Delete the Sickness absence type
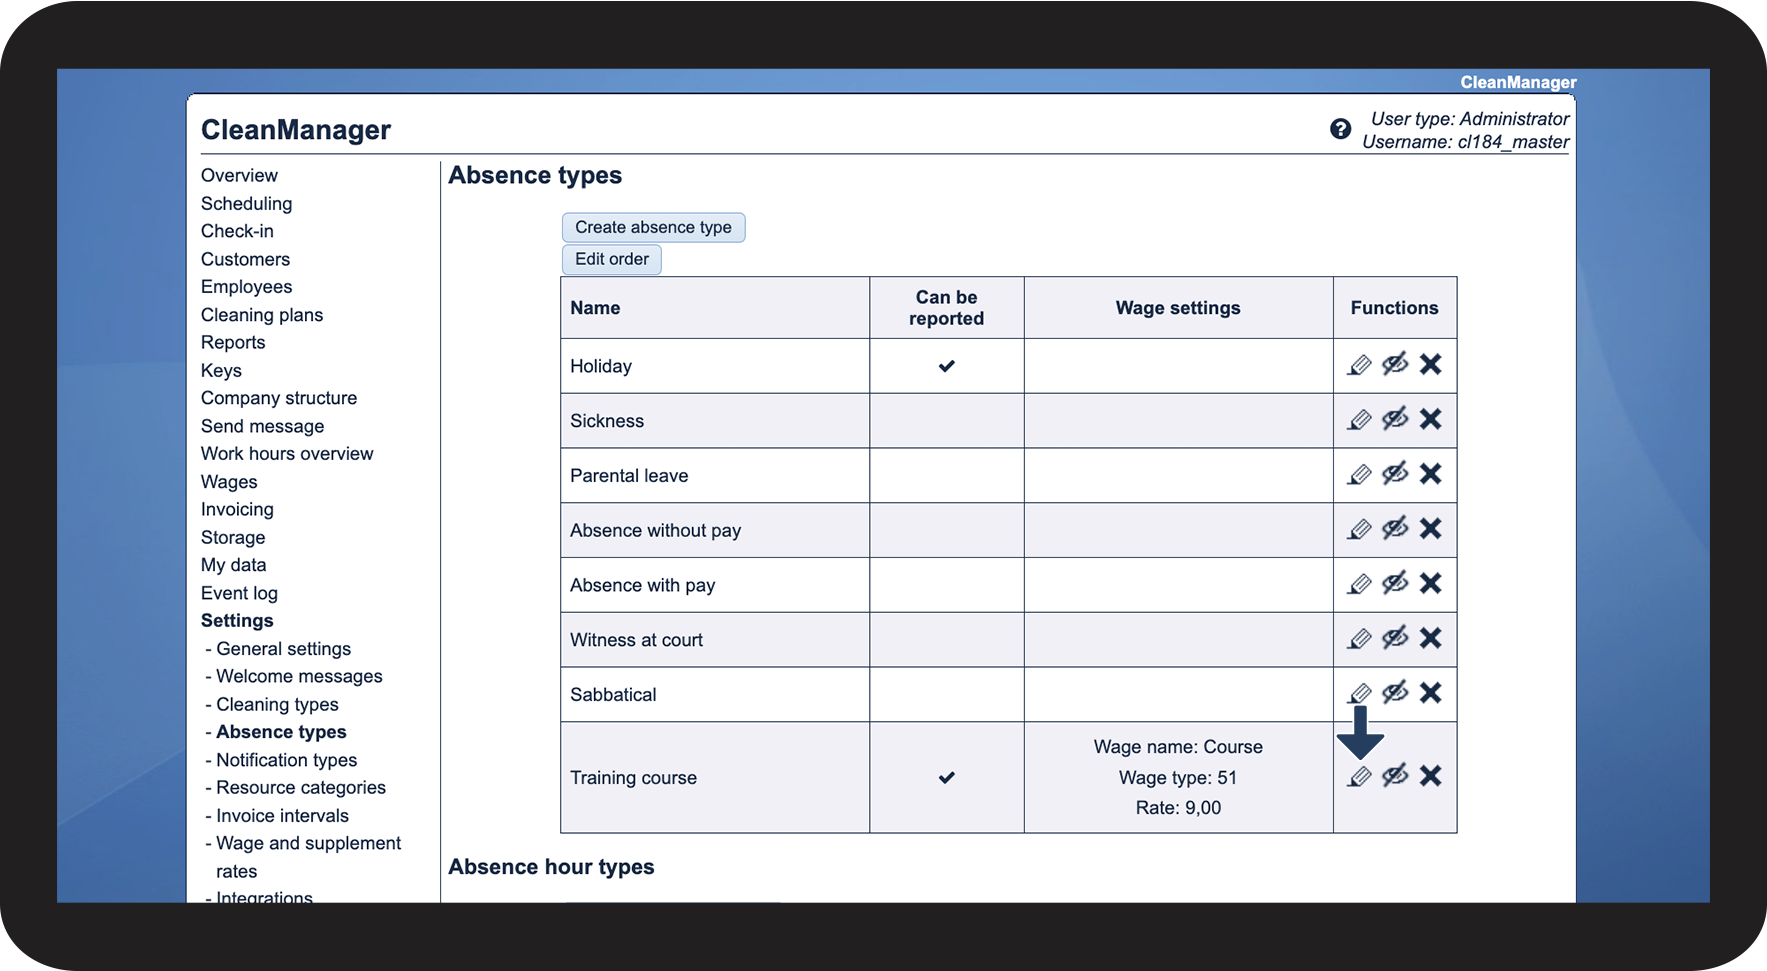 tap(1430, 419)
